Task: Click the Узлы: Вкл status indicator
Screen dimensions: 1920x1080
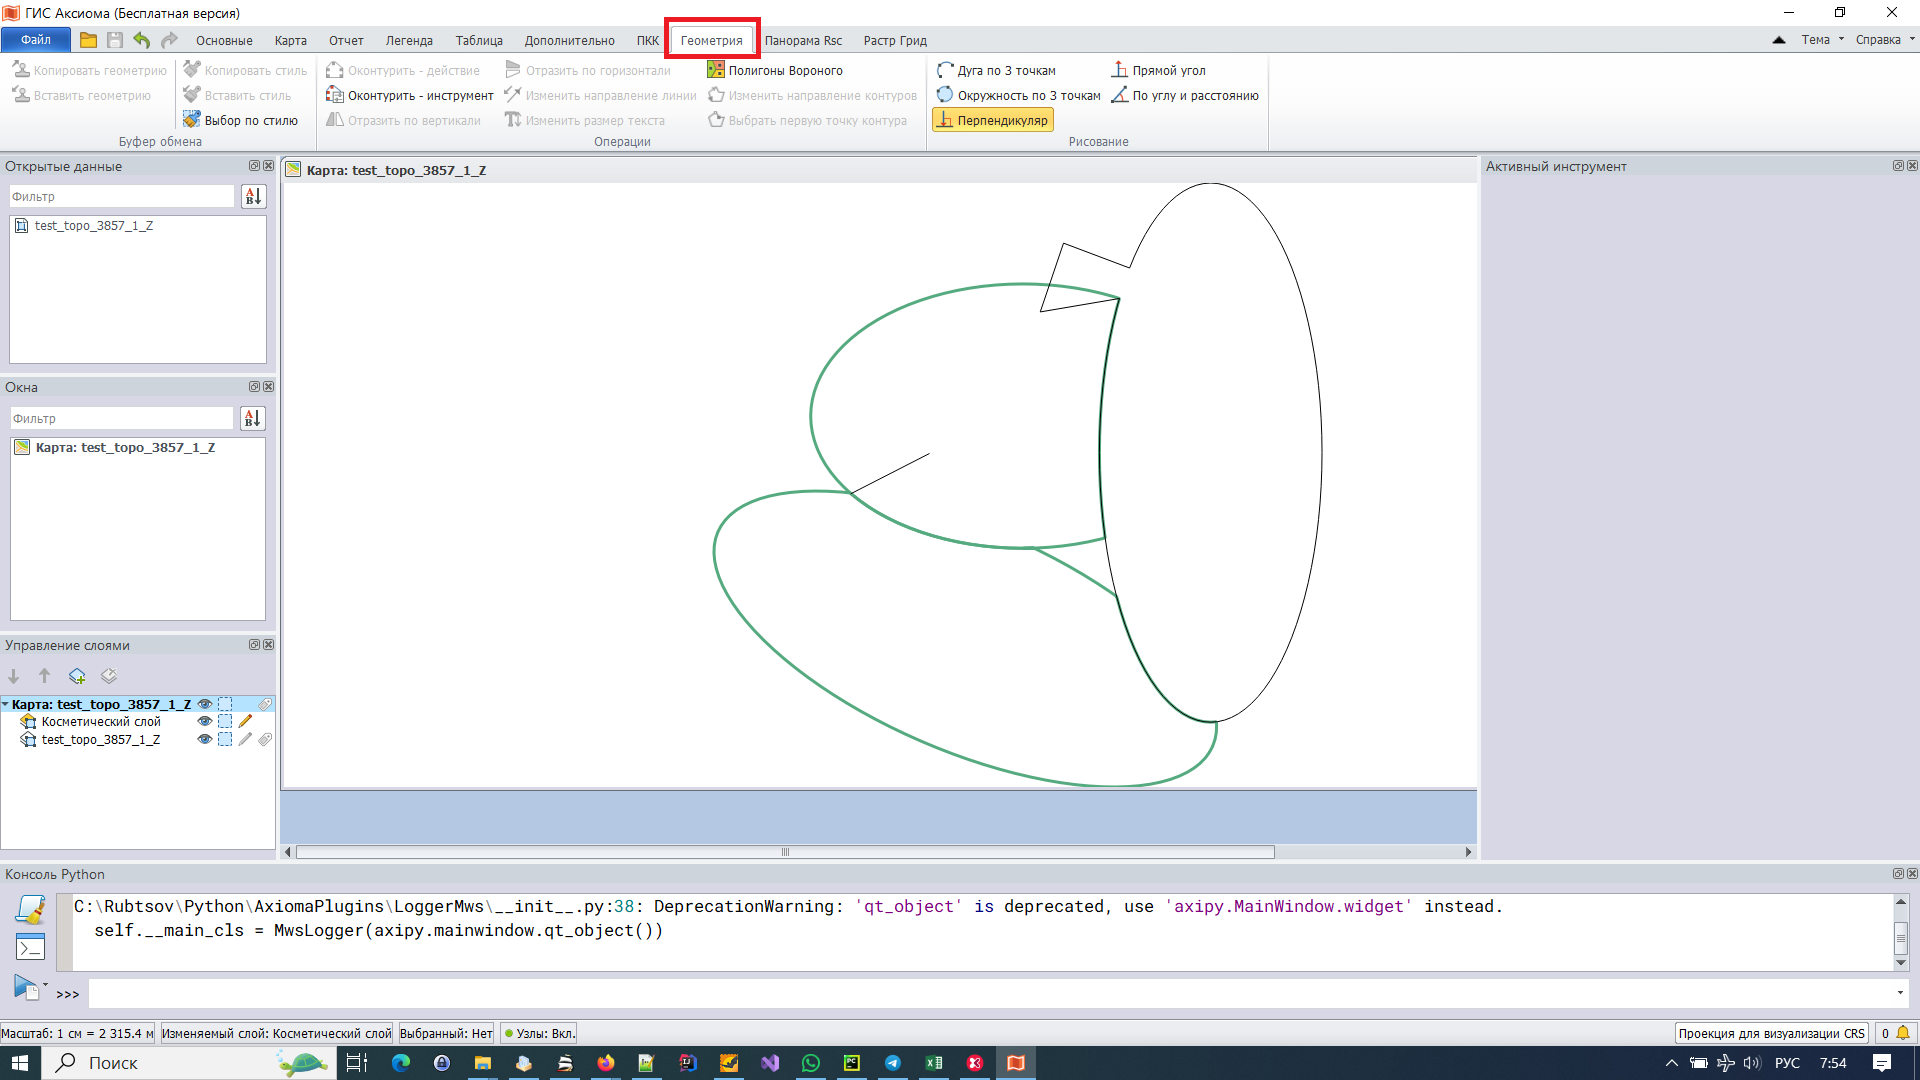Action: tap(538, 1033)
